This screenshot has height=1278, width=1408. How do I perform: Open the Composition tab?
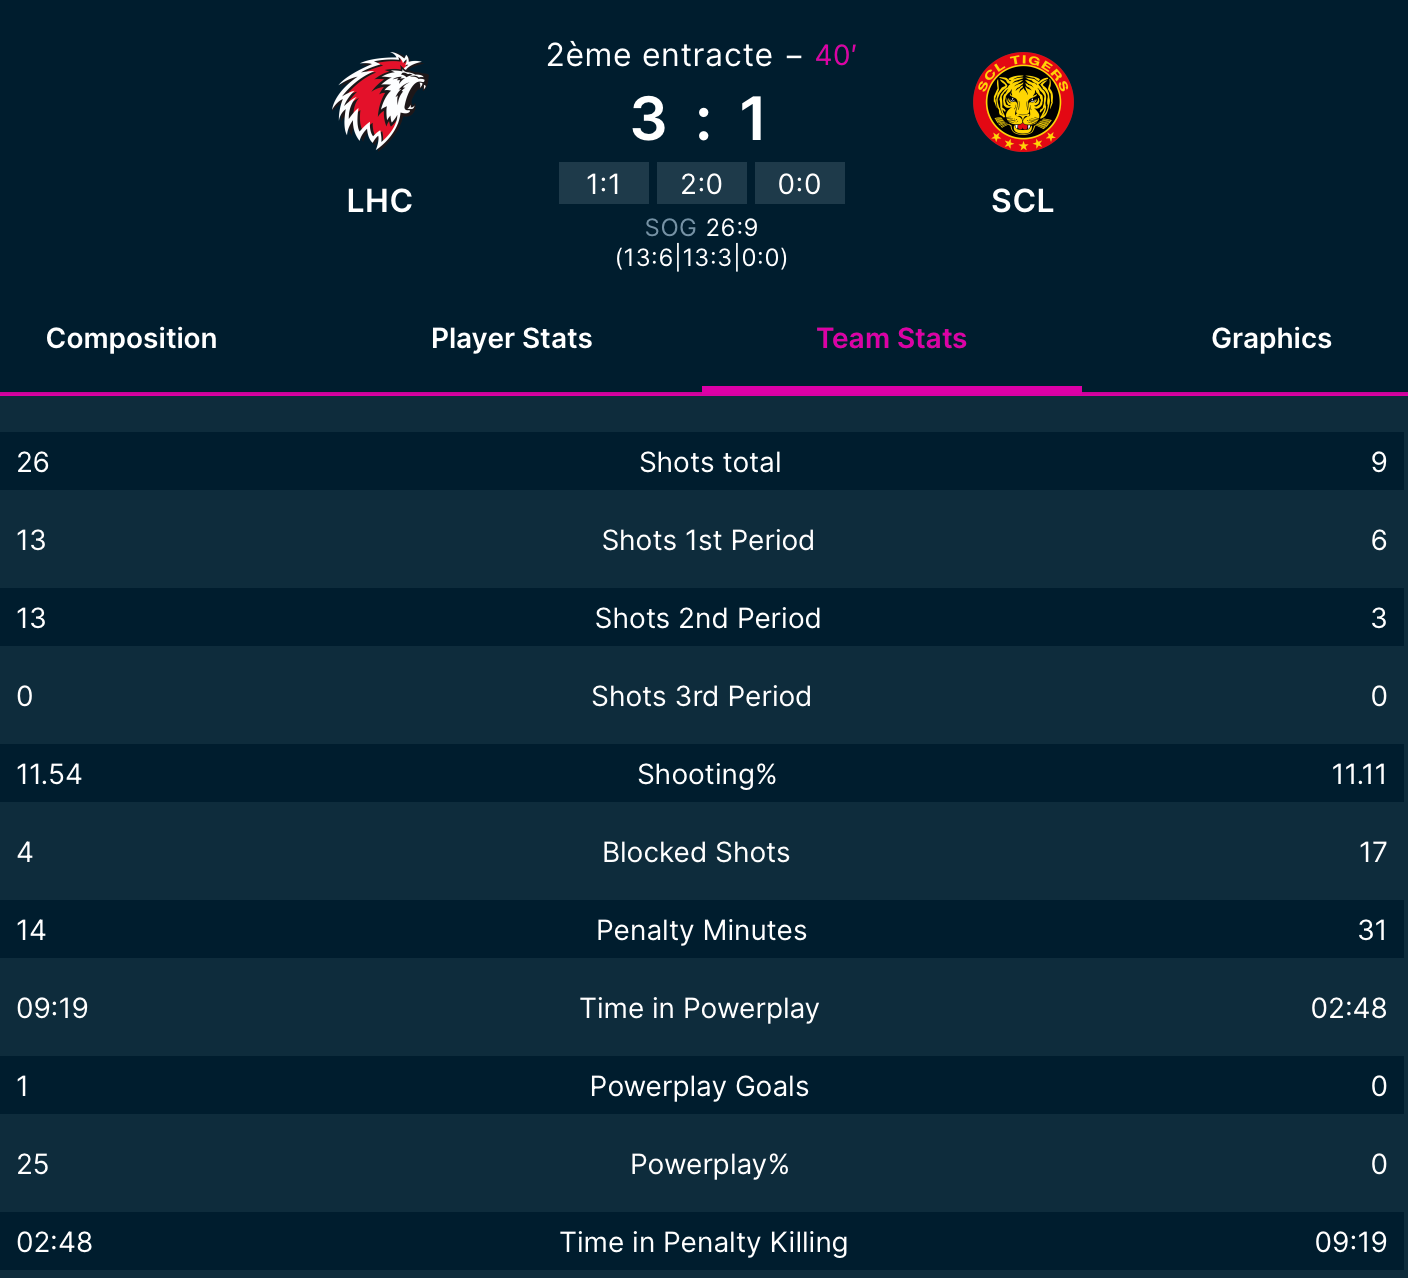point(132,338)
